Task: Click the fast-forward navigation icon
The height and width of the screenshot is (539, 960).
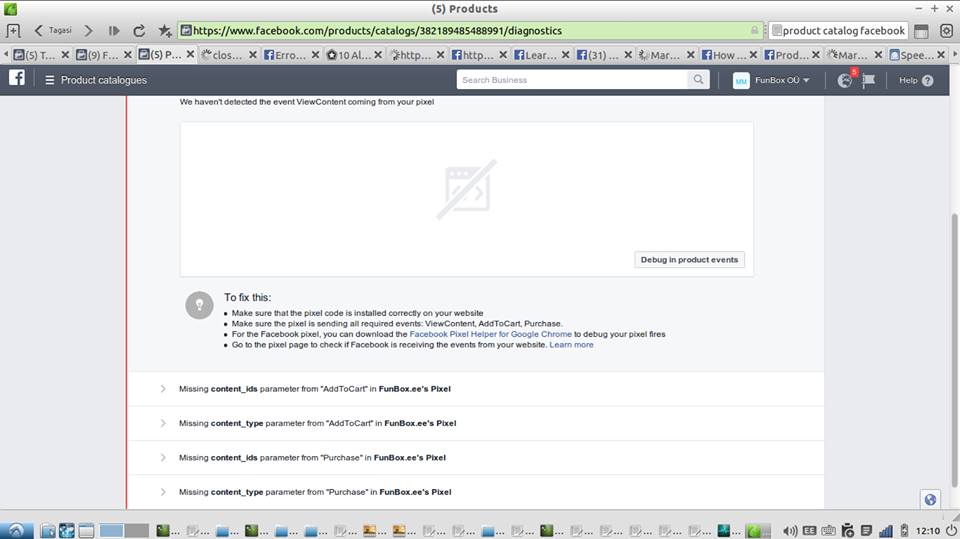Action: (114, 31)
